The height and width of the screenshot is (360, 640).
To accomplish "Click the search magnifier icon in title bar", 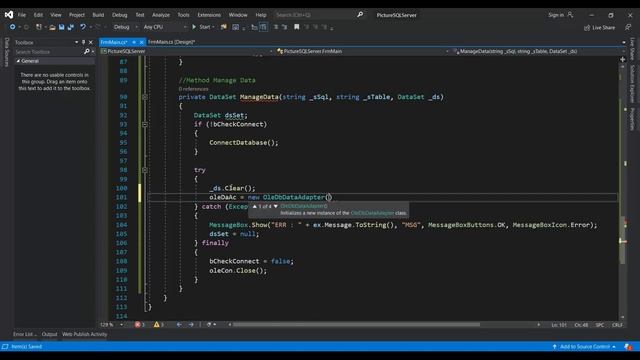I will 360,15.
